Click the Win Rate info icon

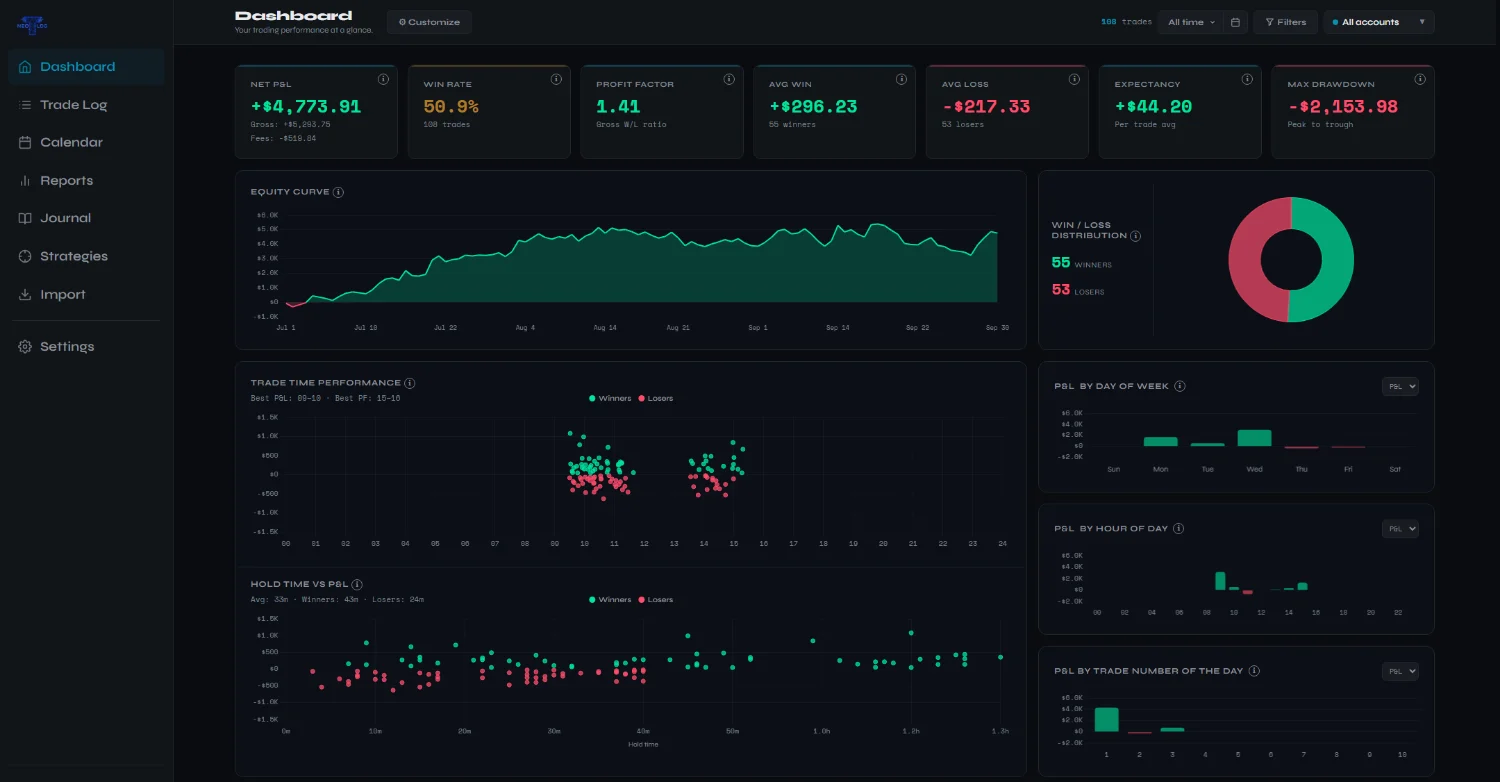pos(556,79)
